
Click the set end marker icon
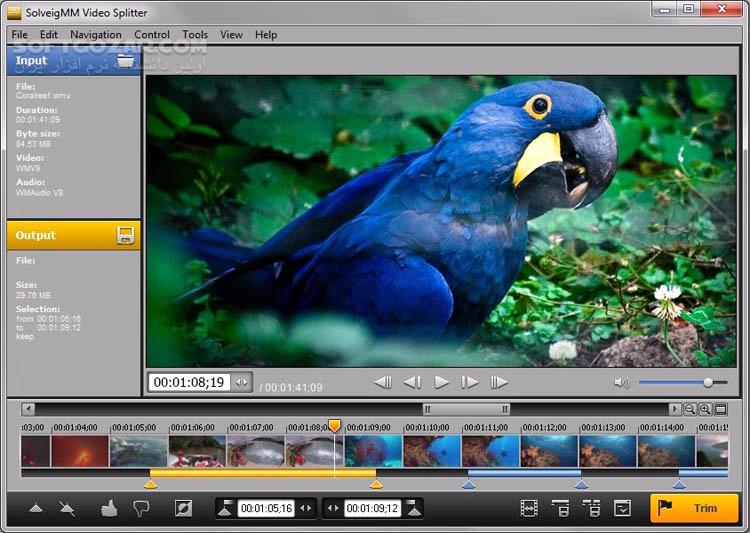(x=414, y=508)
